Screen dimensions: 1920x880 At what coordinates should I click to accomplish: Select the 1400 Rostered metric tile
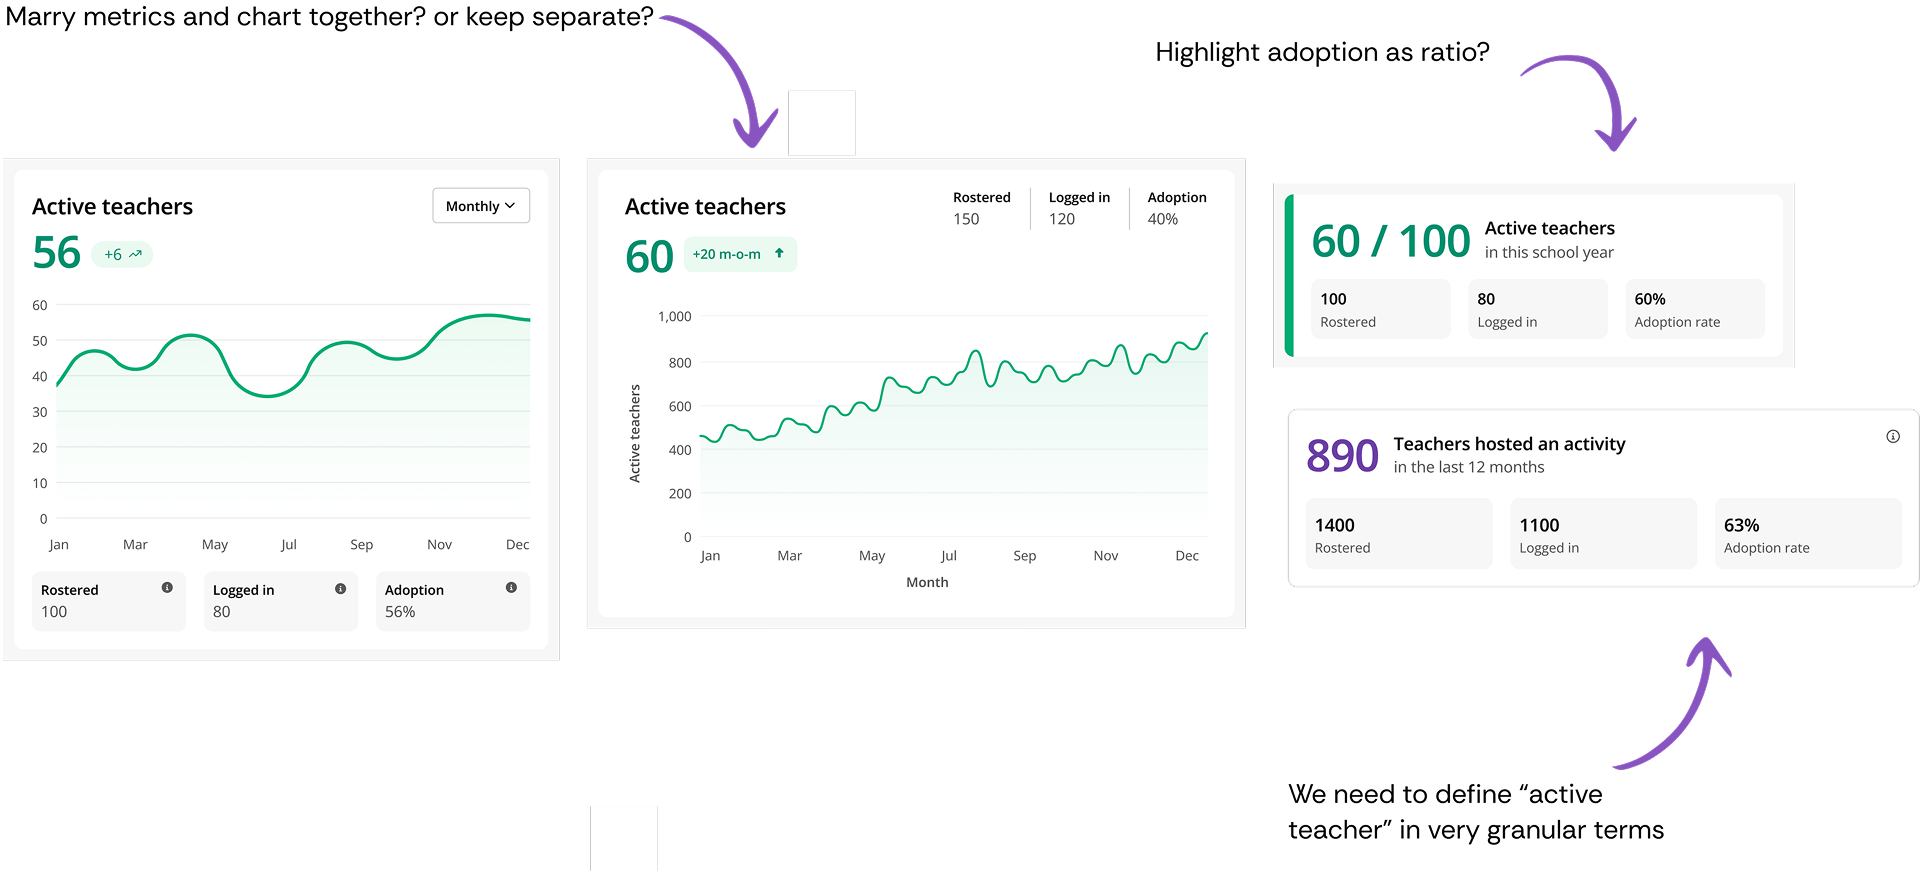[x=1398, y=534]
